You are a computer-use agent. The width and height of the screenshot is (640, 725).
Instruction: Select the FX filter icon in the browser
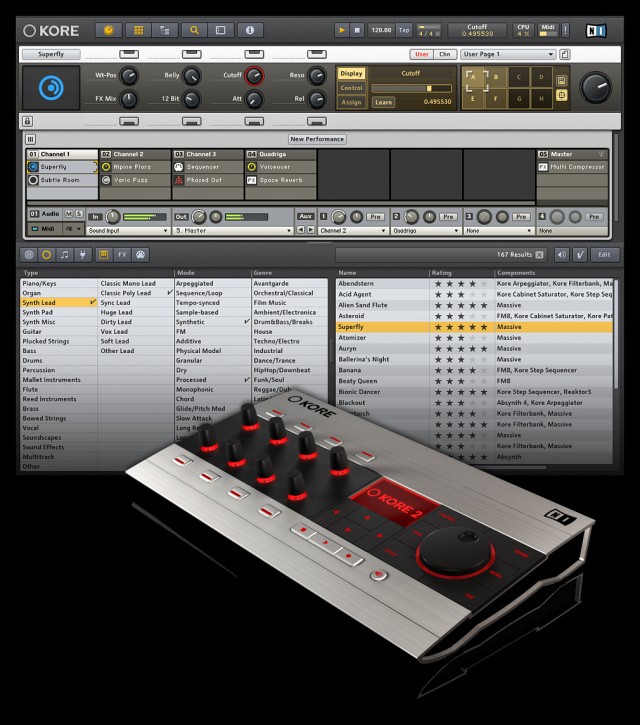[x=121, y=255]
